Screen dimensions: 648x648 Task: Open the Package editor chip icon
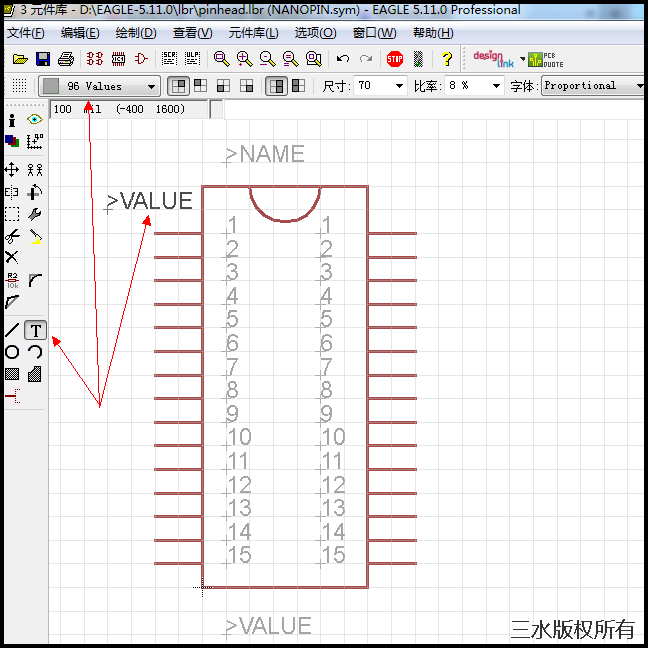click(x=118, y=59)
